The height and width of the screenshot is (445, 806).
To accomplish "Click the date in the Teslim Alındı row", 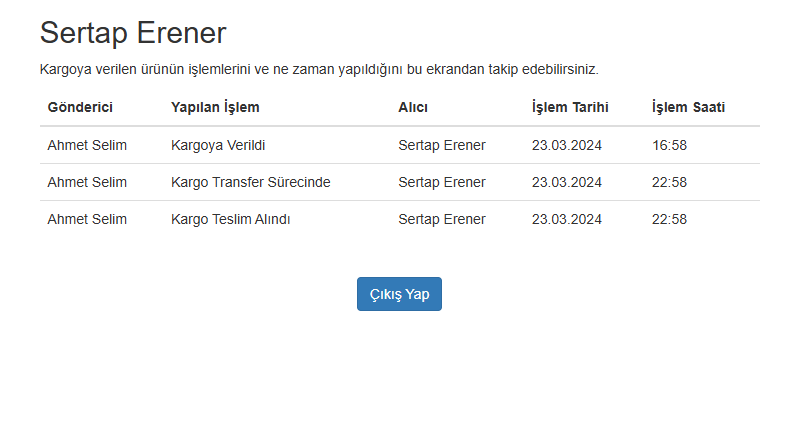I will pyautogui.click(x=566, y=219).
